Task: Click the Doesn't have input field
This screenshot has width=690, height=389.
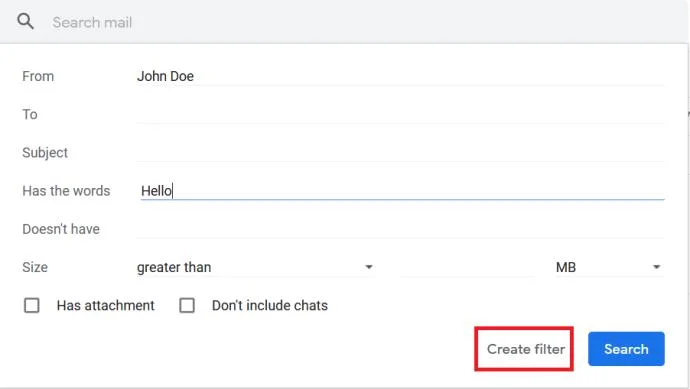Action: point(400,229)
